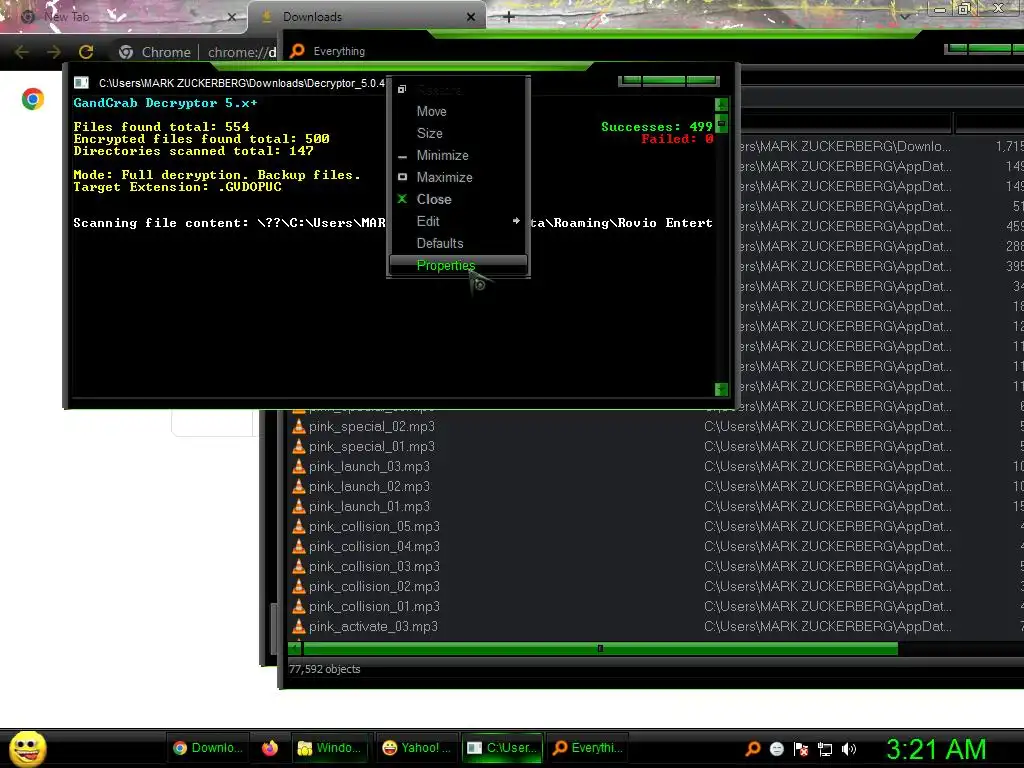The width and height of the screenshot is (1024, 768).
Task: Switch to Chrome Downloads taskbar button
Action: [208, 748]
